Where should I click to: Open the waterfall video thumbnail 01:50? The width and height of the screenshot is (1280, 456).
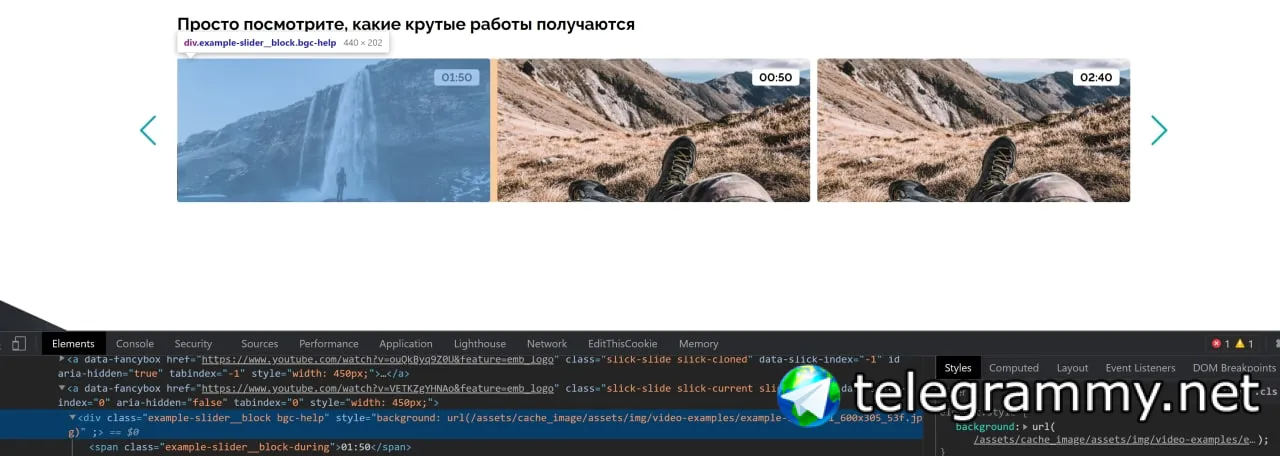point(333,130)
